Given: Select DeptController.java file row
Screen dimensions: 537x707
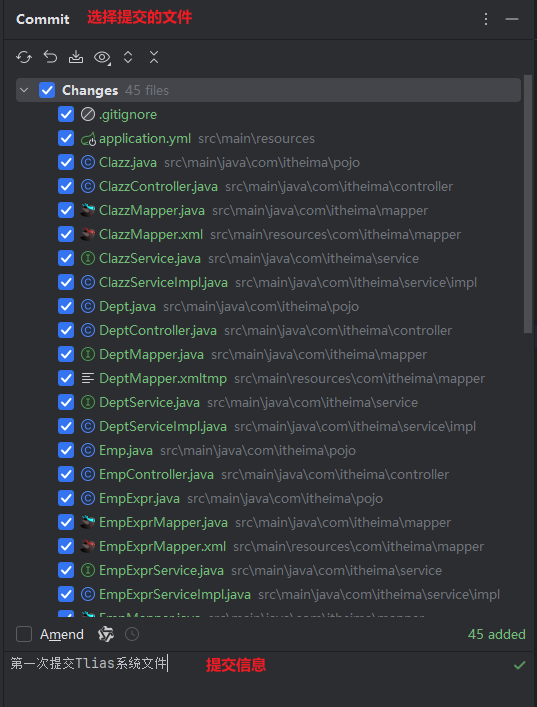Looking at the screenshot, I should [268, 330].
